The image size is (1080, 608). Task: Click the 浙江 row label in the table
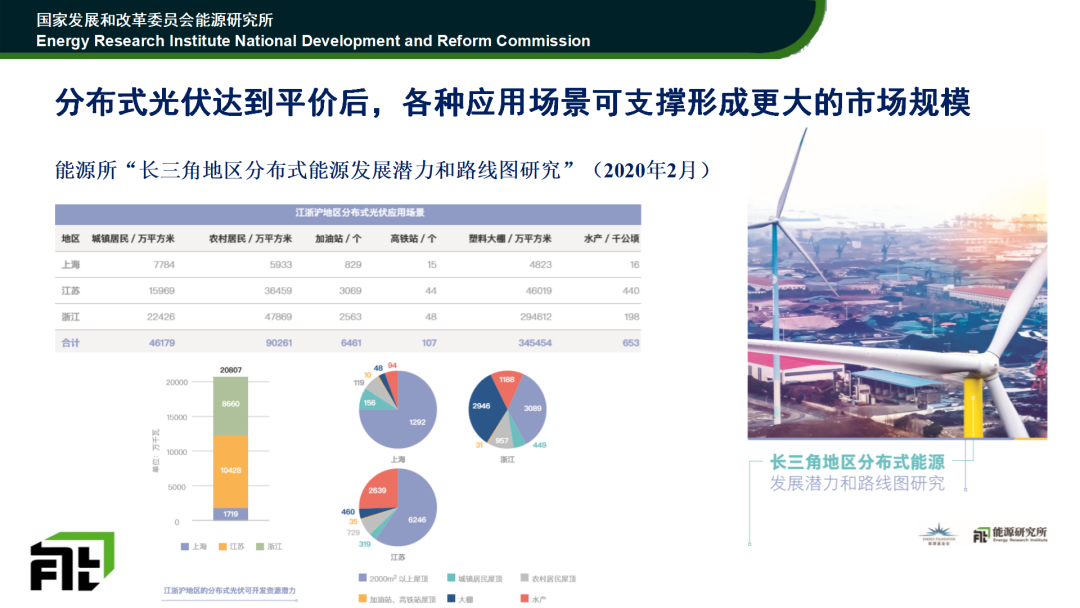click(x=70, y=317)
